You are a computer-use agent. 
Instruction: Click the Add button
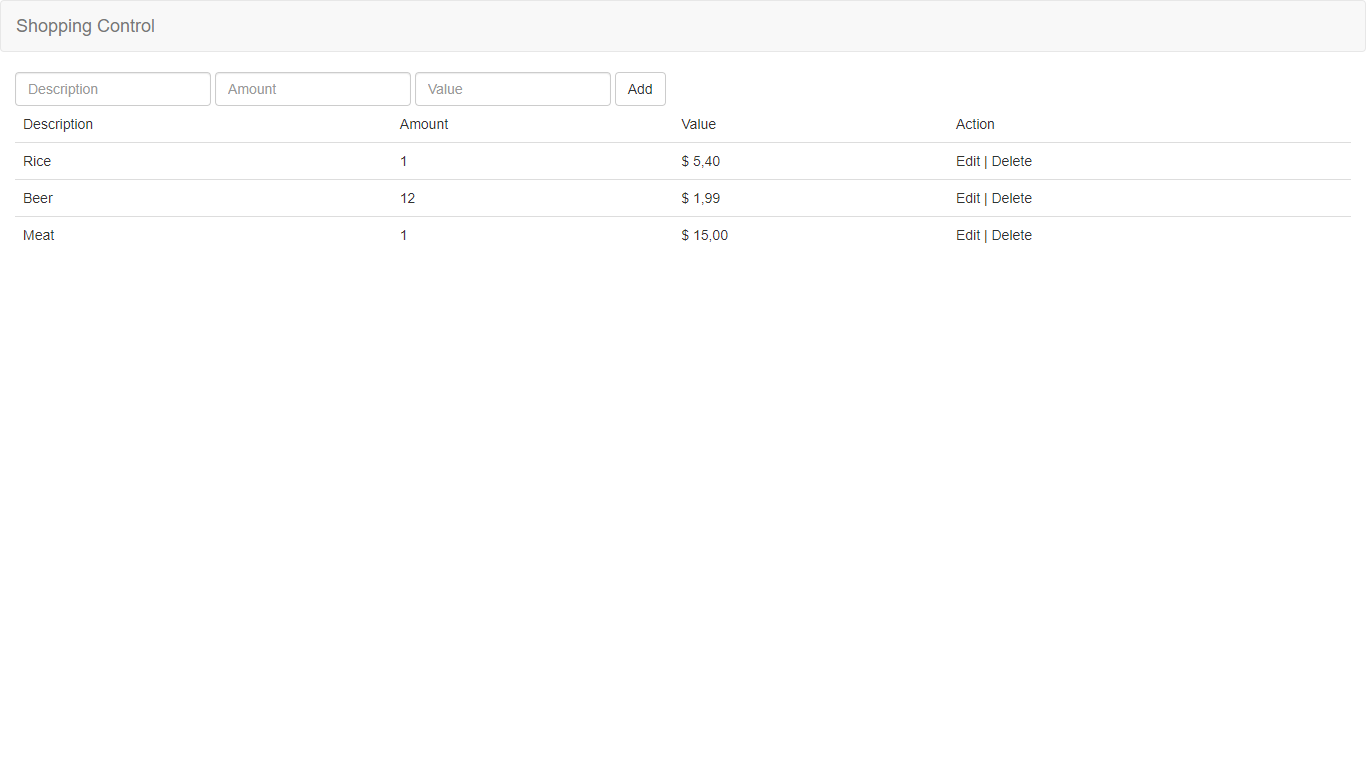[x=640, y=89]
